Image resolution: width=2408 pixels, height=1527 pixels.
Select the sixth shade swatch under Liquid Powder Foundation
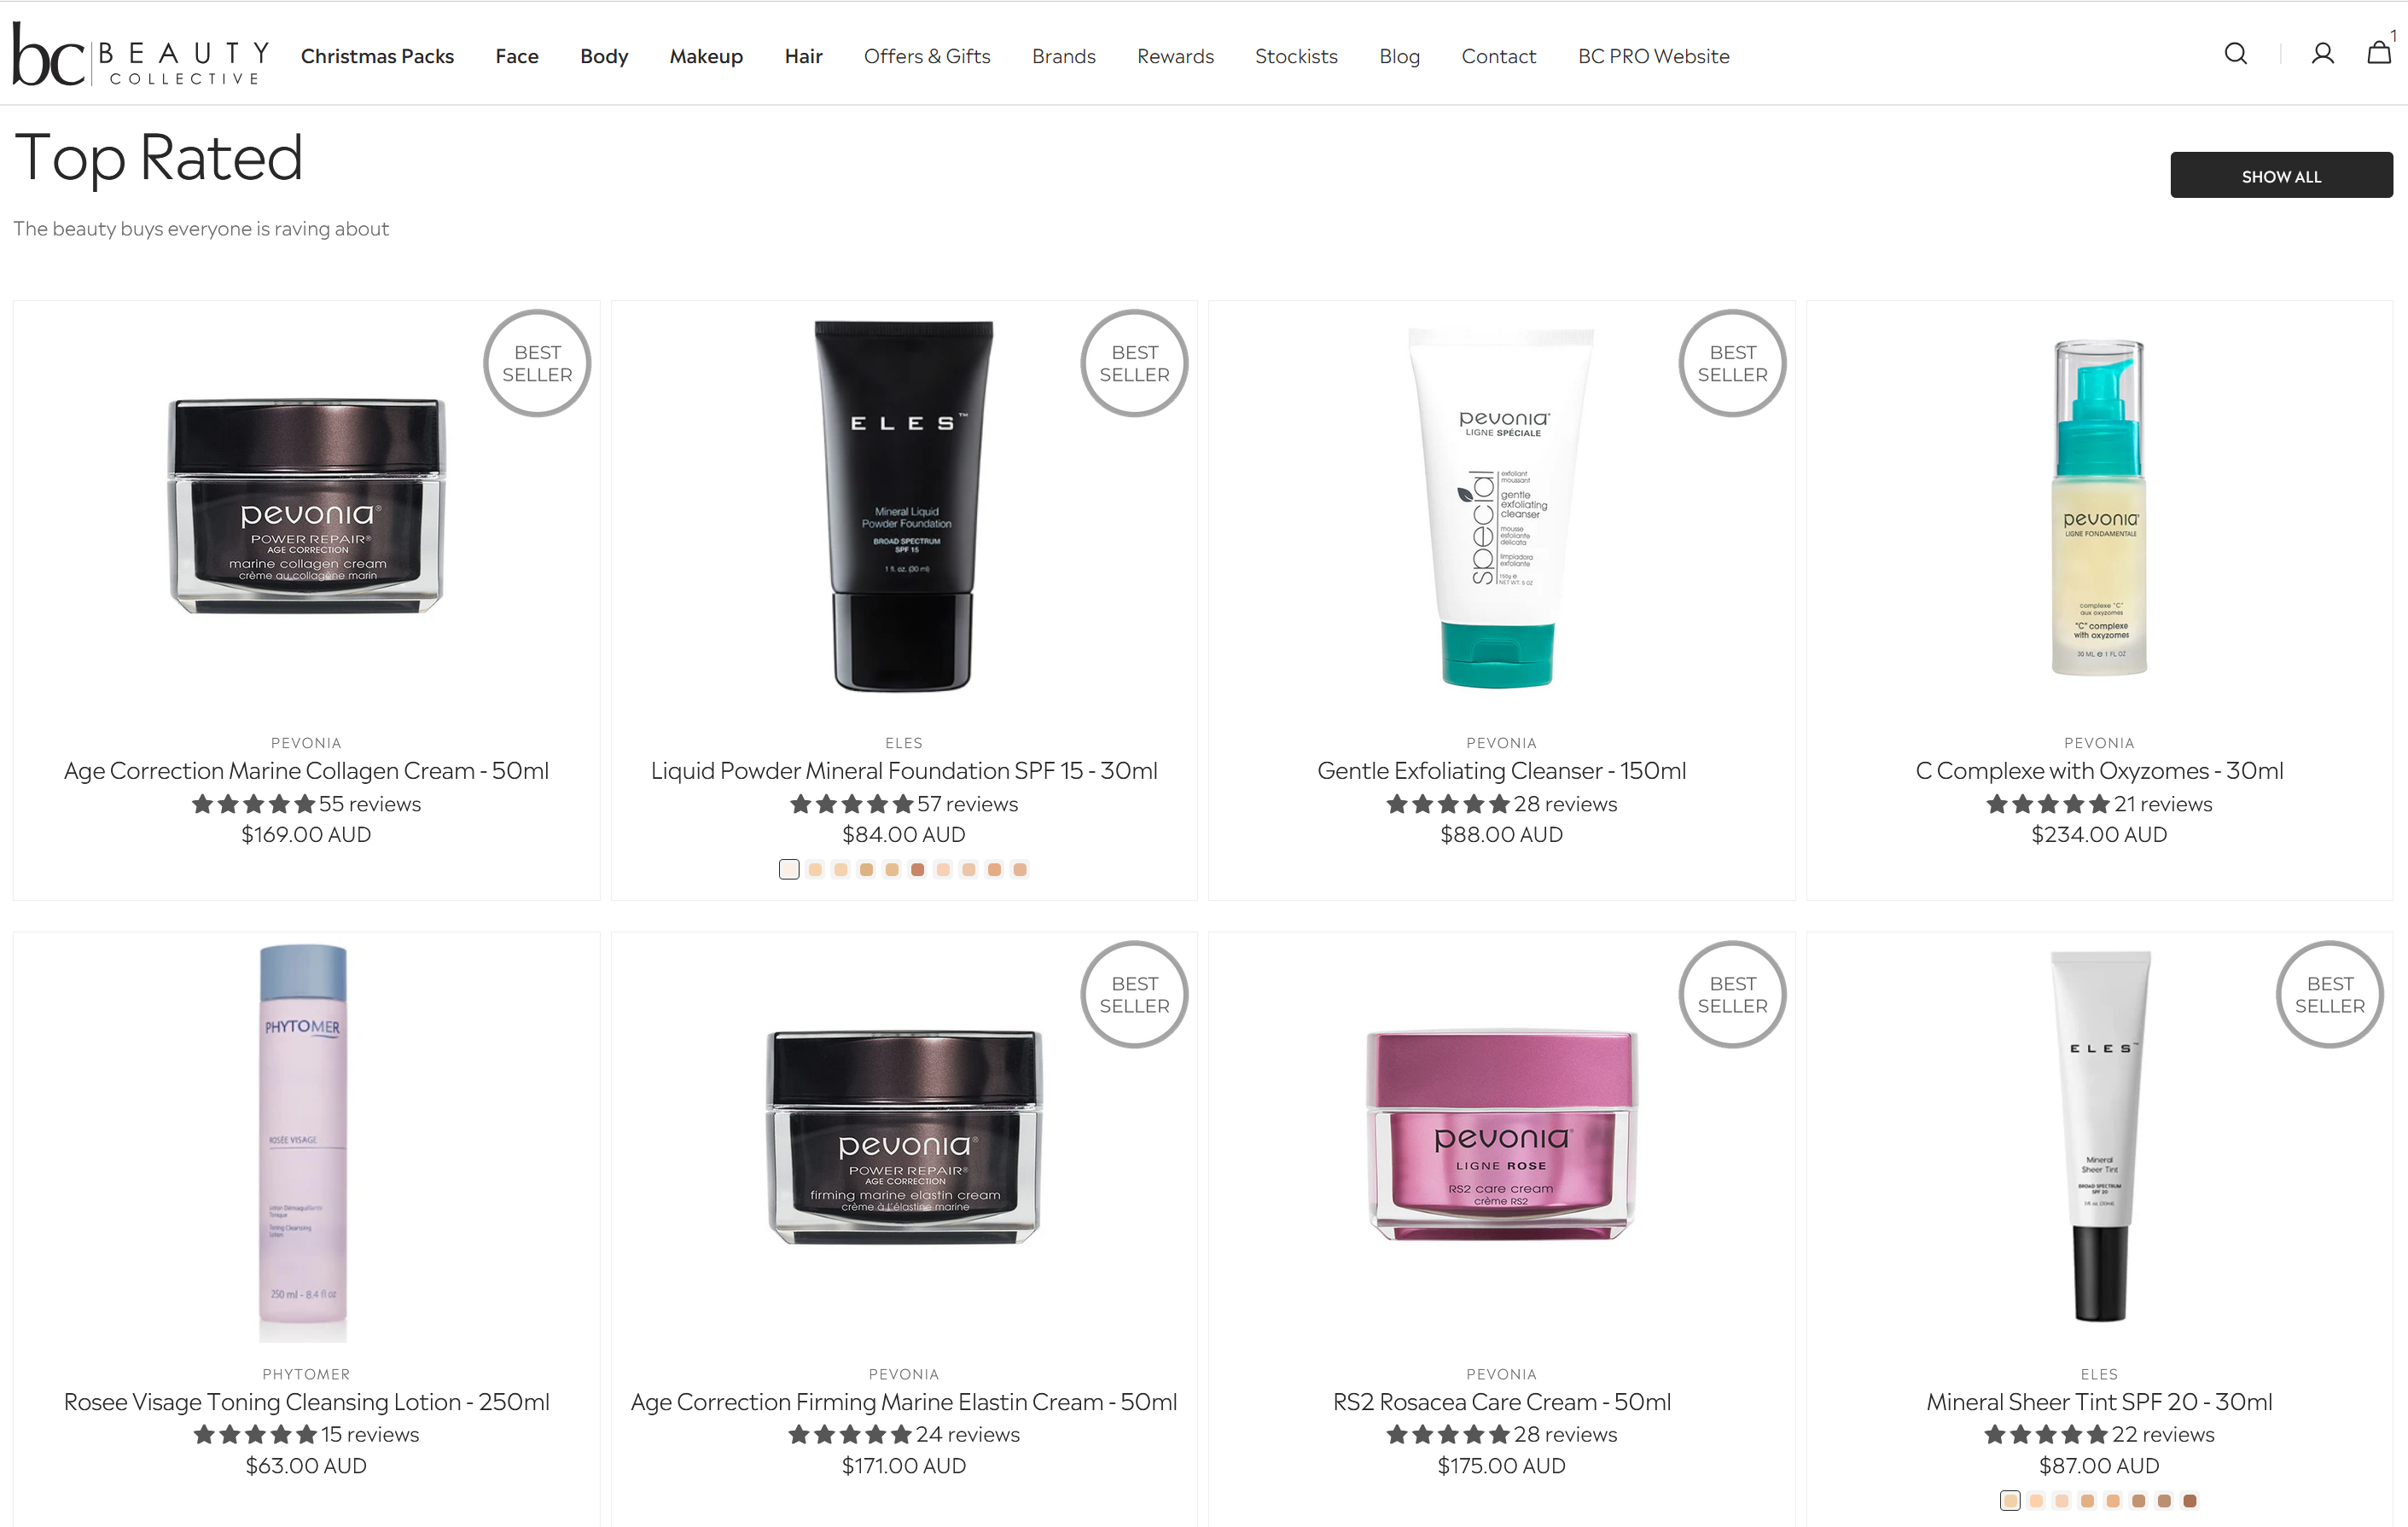[x=917, y=869]
